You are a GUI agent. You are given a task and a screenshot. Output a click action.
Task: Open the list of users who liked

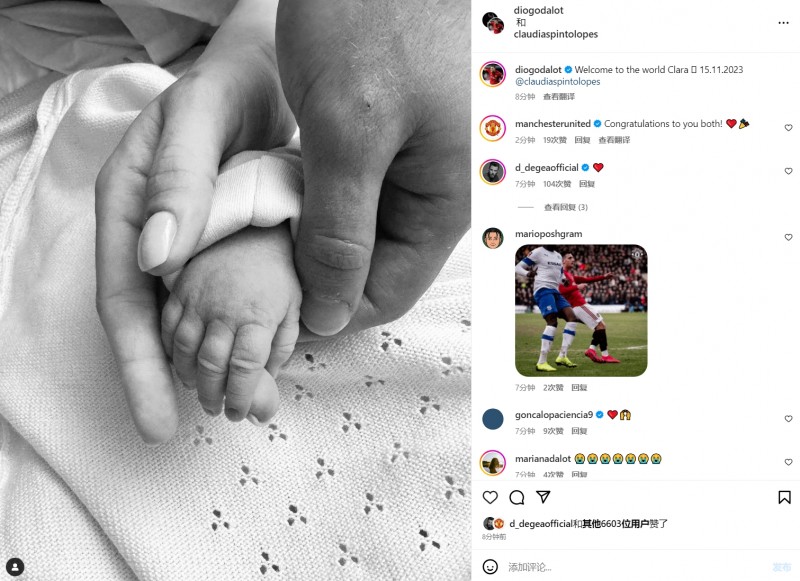pos(615,523)
